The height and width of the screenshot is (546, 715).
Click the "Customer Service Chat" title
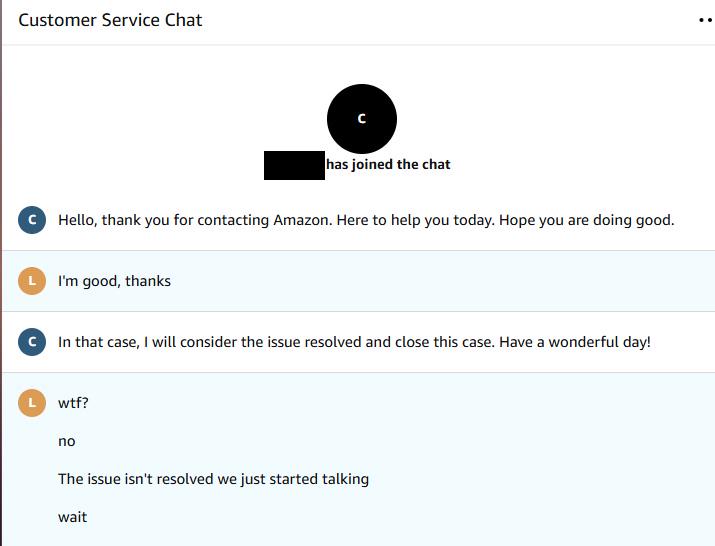[x=110, y=20]
